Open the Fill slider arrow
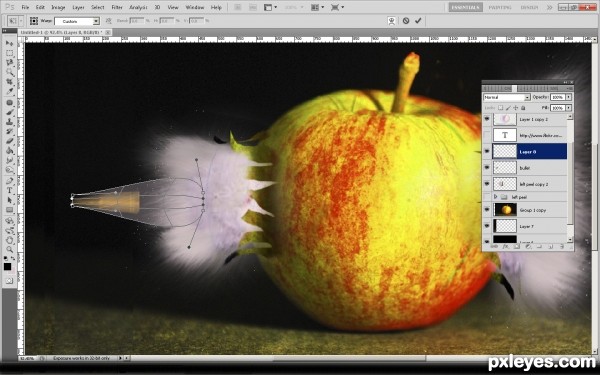Screen dimensions: 600x375 click(568, 108)
